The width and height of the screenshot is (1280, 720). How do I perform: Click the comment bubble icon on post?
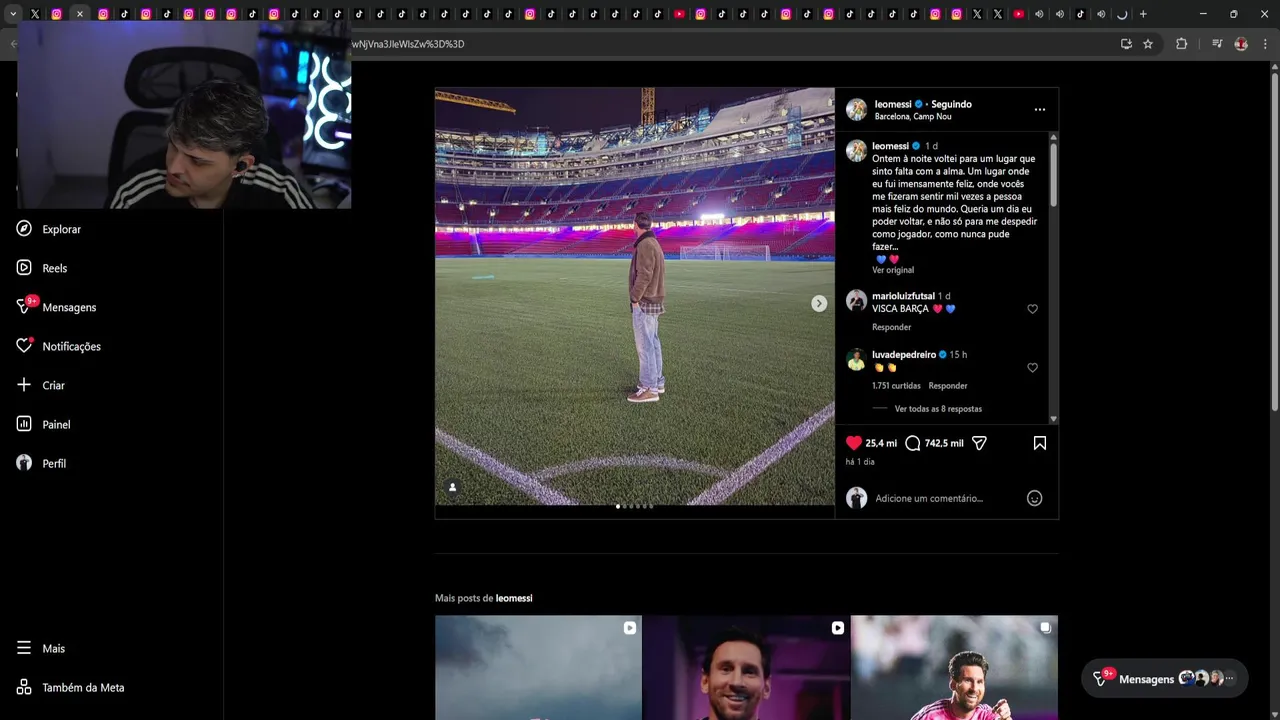tap(912, 443)
